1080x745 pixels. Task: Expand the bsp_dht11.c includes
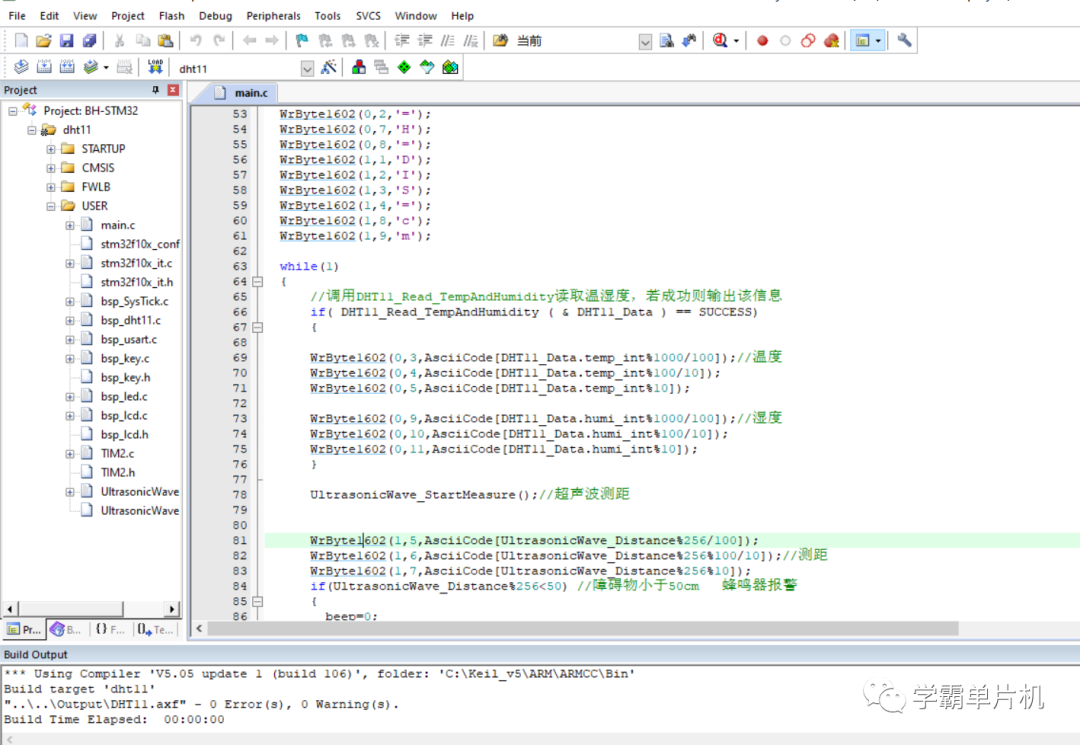tap(70, 320)
